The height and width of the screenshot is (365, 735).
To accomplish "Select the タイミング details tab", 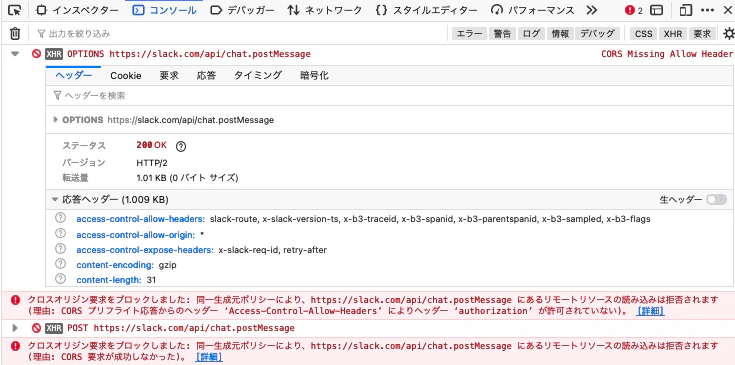I will click(258, 75).
